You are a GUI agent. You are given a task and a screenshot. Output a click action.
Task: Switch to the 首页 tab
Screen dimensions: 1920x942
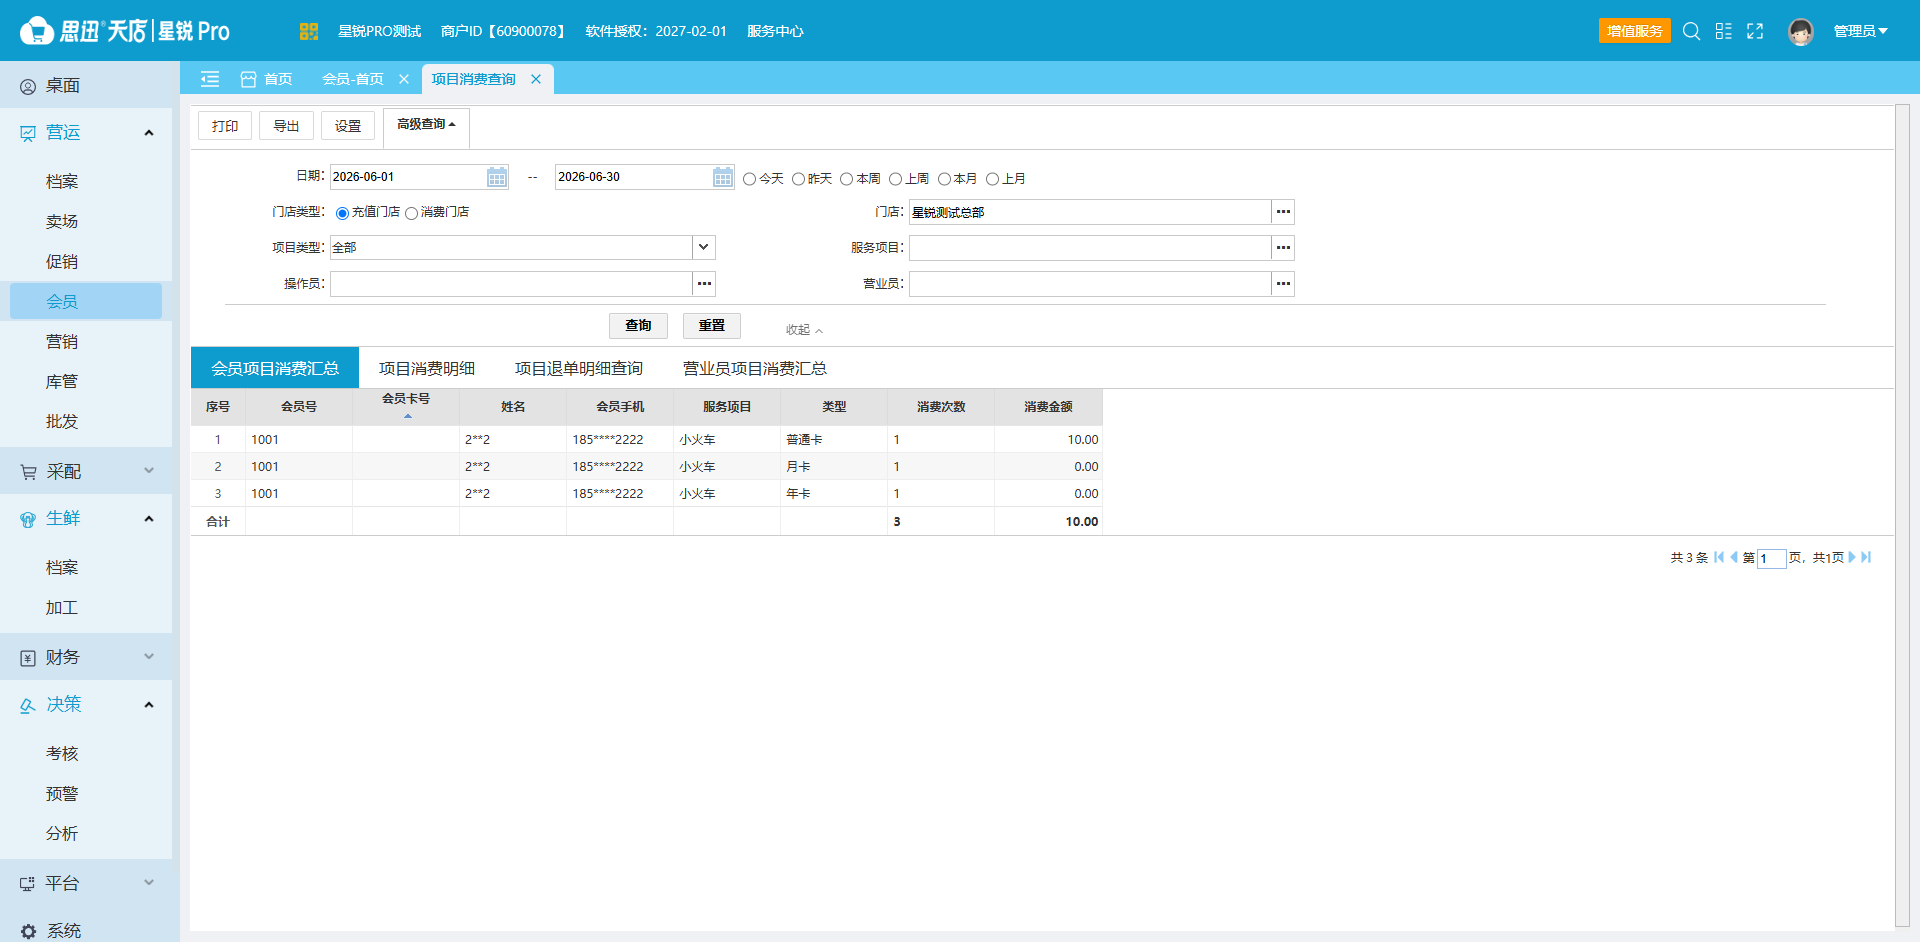[267, 79]
